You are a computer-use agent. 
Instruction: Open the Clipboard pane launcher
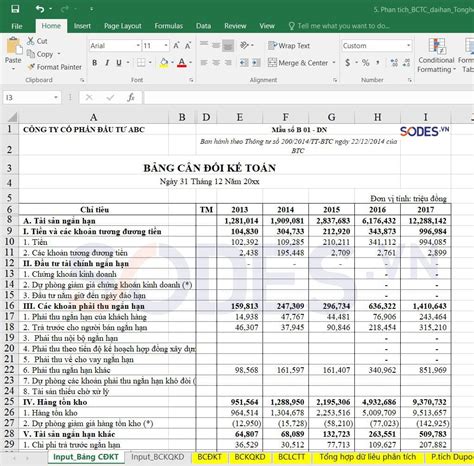82,80
